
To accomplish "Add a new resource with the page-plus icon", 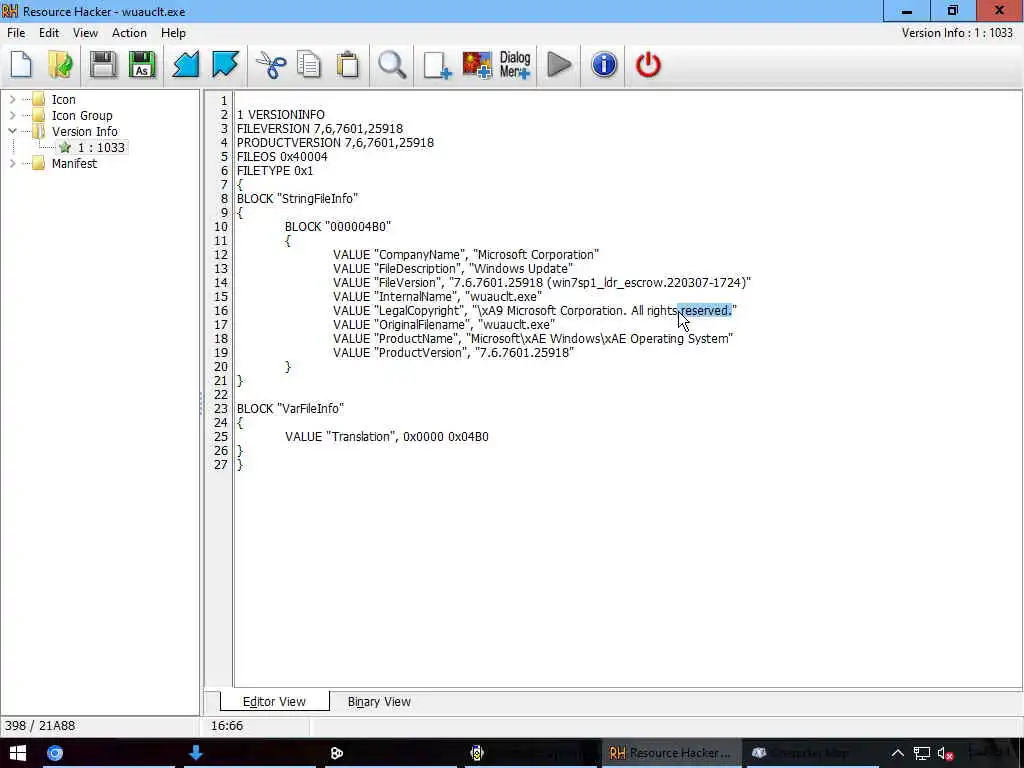I will 437,65.
